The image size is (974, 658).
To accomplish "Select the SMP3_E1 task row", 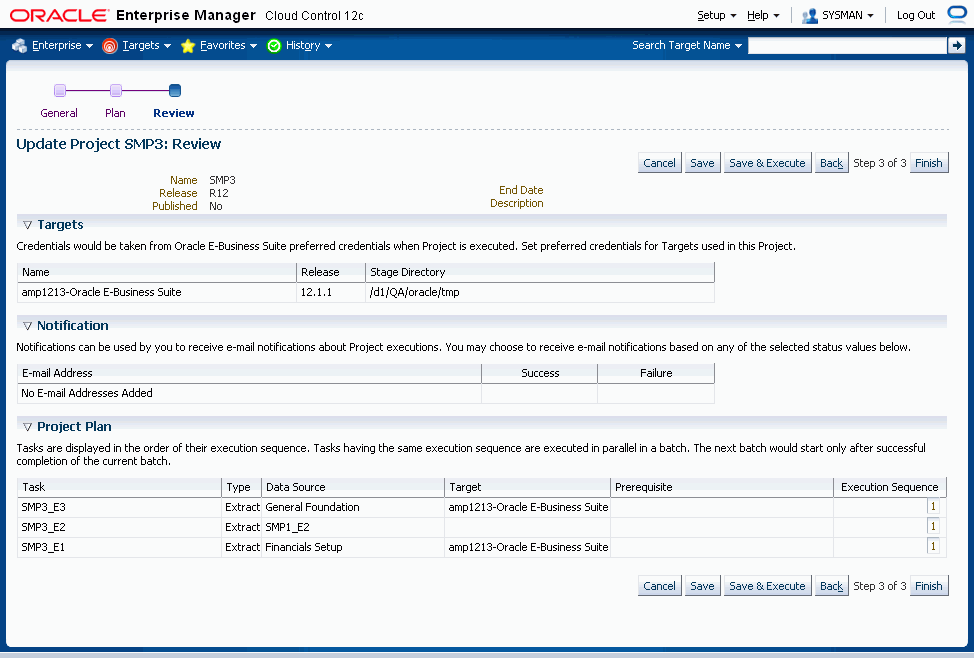I will (x=481, y=547).
